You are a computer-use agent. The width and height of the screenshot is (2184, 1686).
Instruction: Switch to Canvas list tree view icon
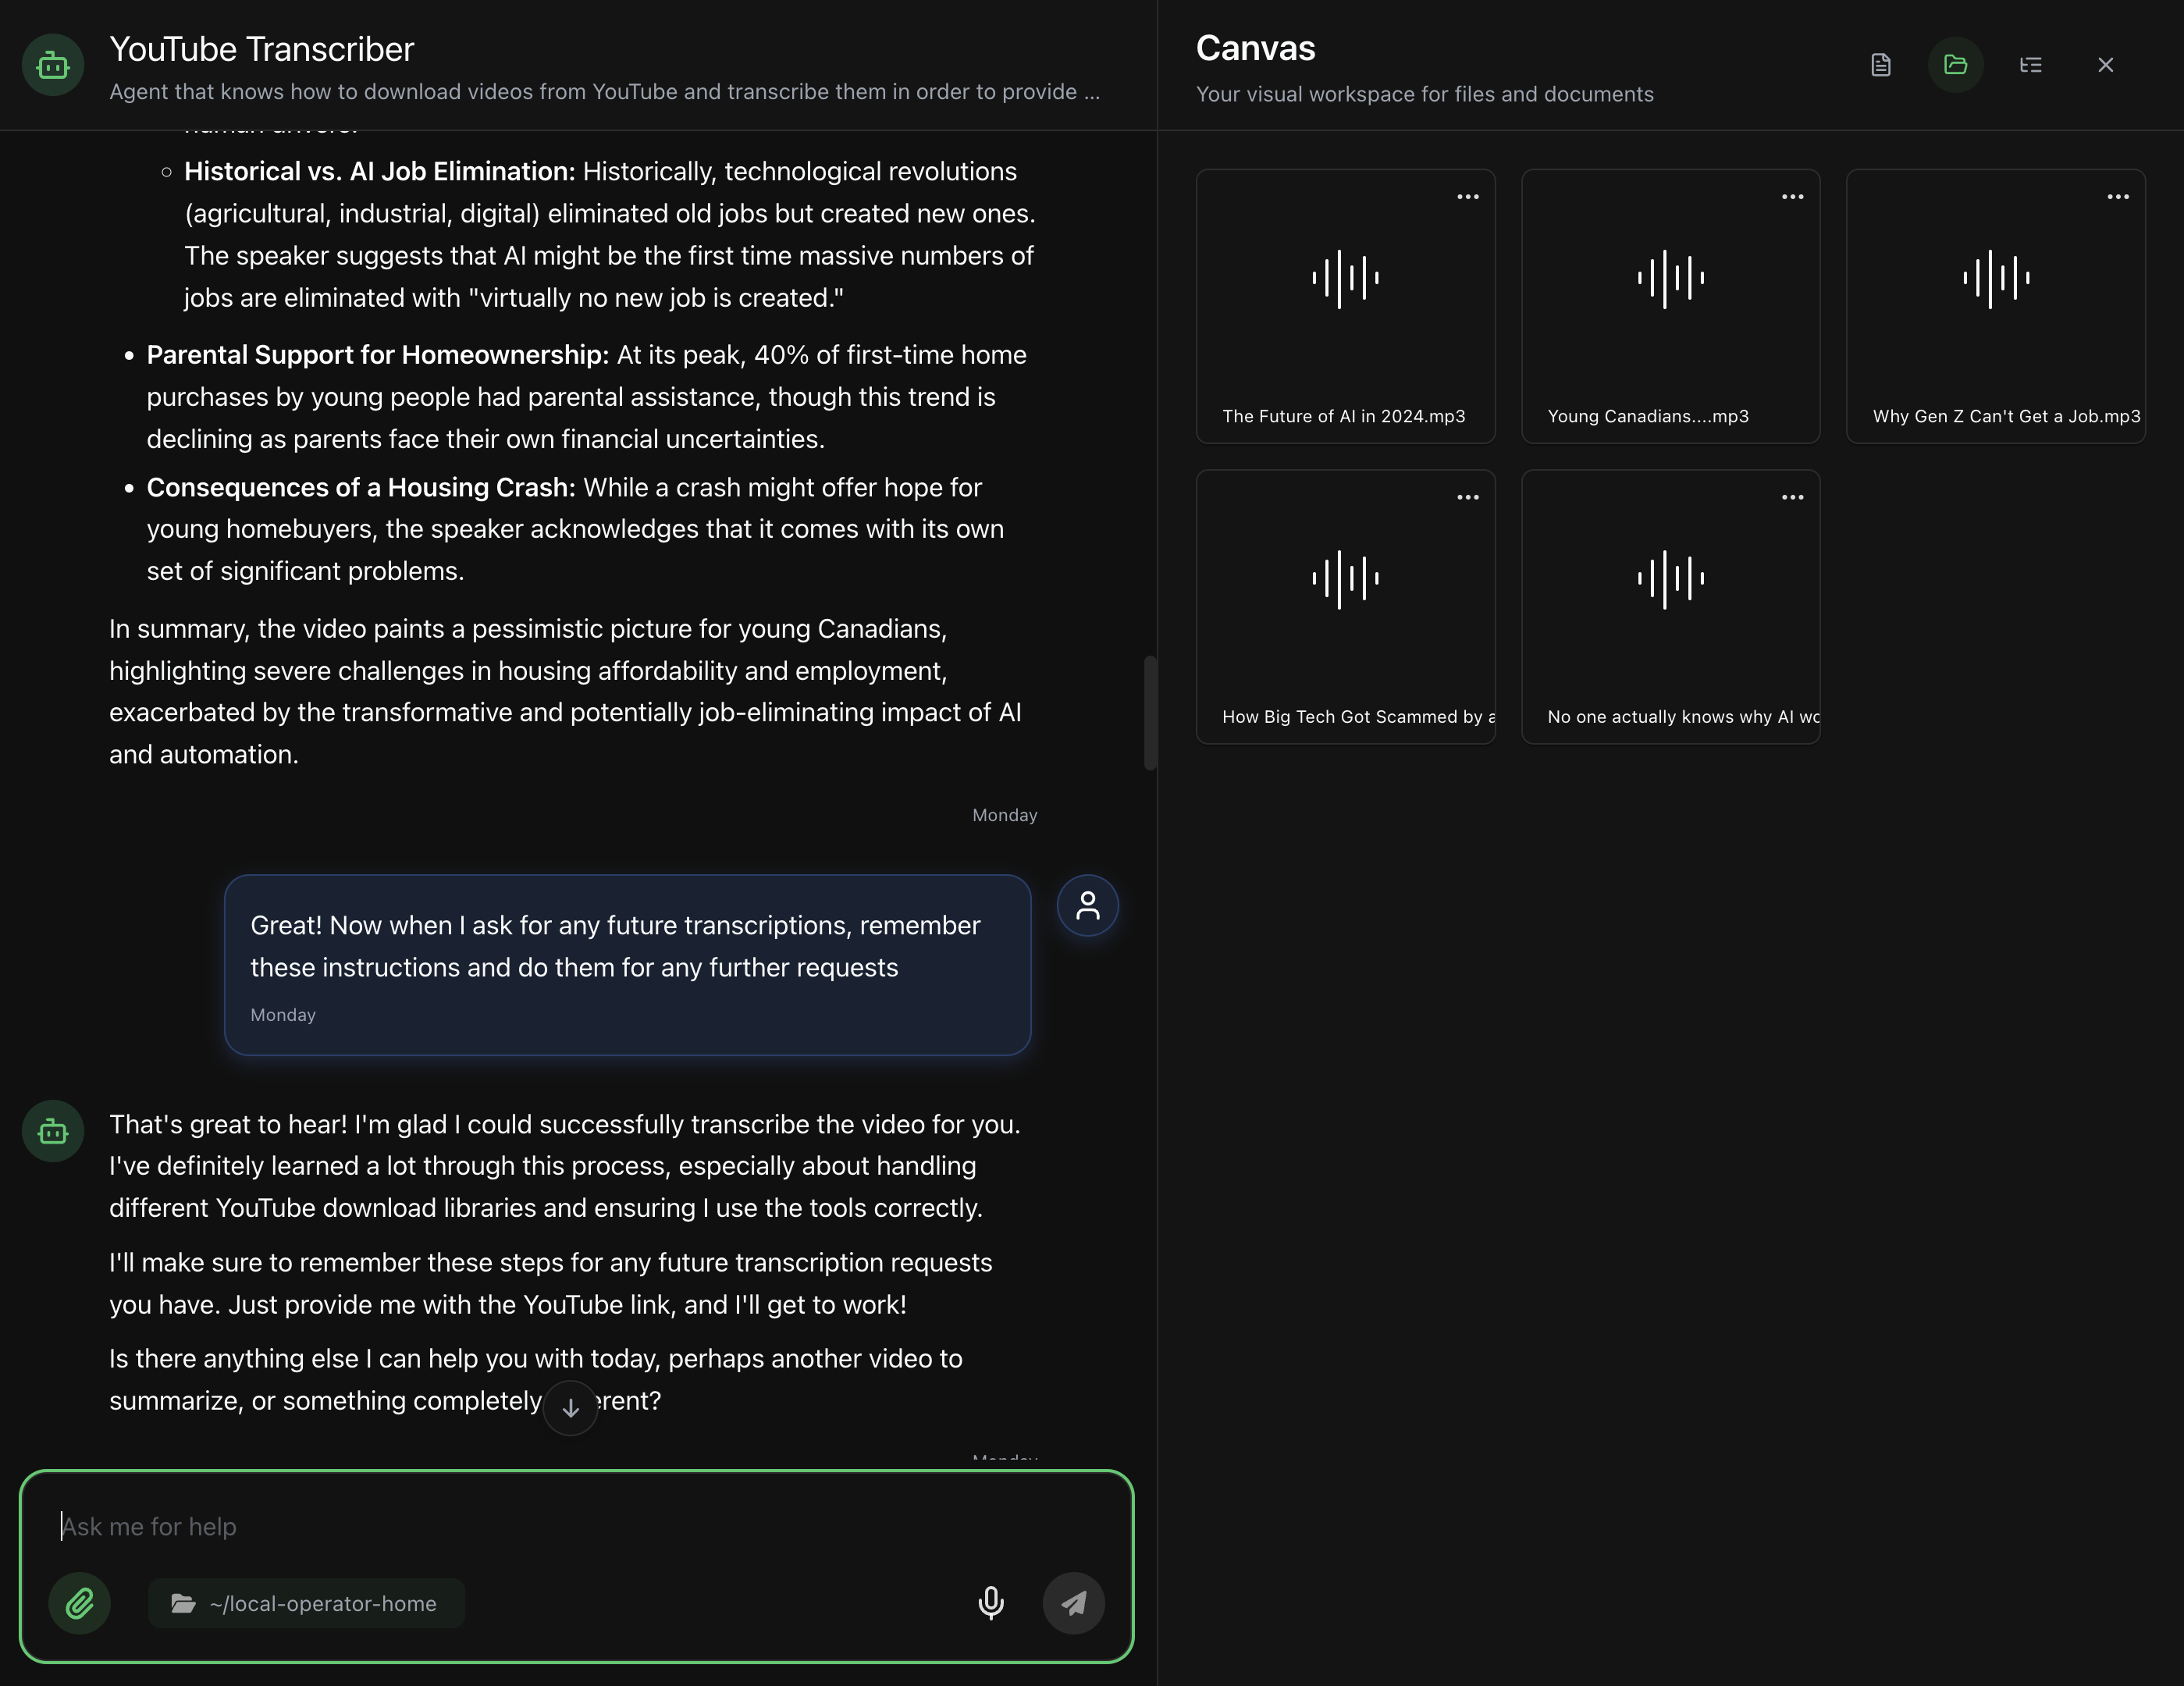2030,65
